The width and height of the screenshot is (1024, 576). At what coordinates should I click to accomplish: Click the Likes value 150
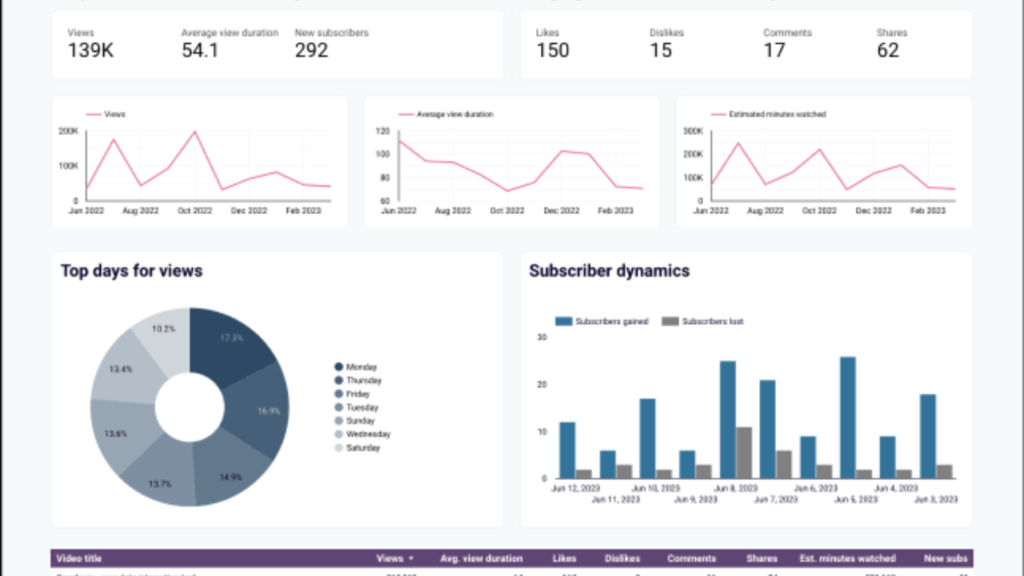click(553, 50)
